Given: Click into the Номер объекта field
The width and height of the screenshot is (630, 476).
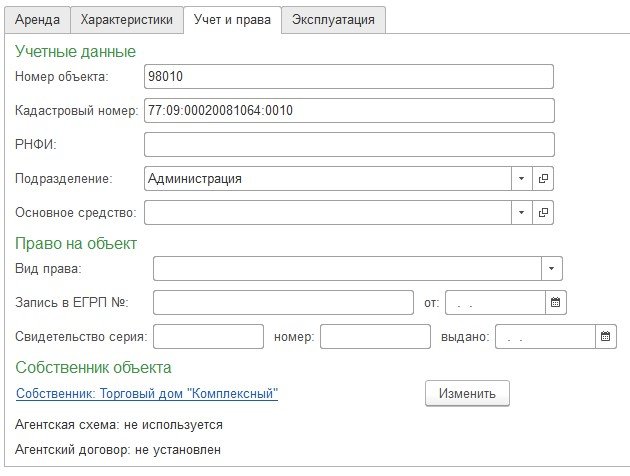Looking at the screenshot, I should click(348, 77).
